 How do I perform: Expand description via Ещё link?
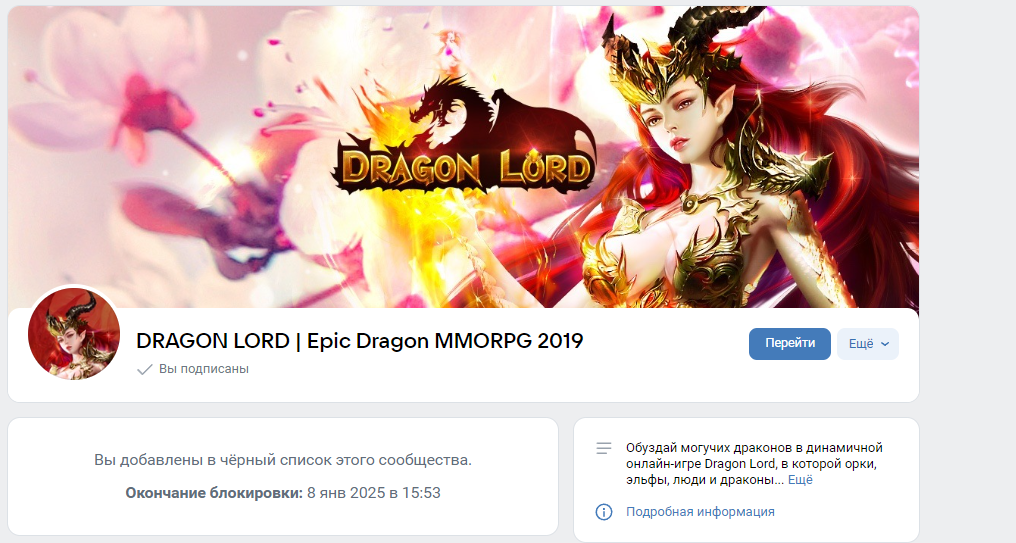click(800, 480)
